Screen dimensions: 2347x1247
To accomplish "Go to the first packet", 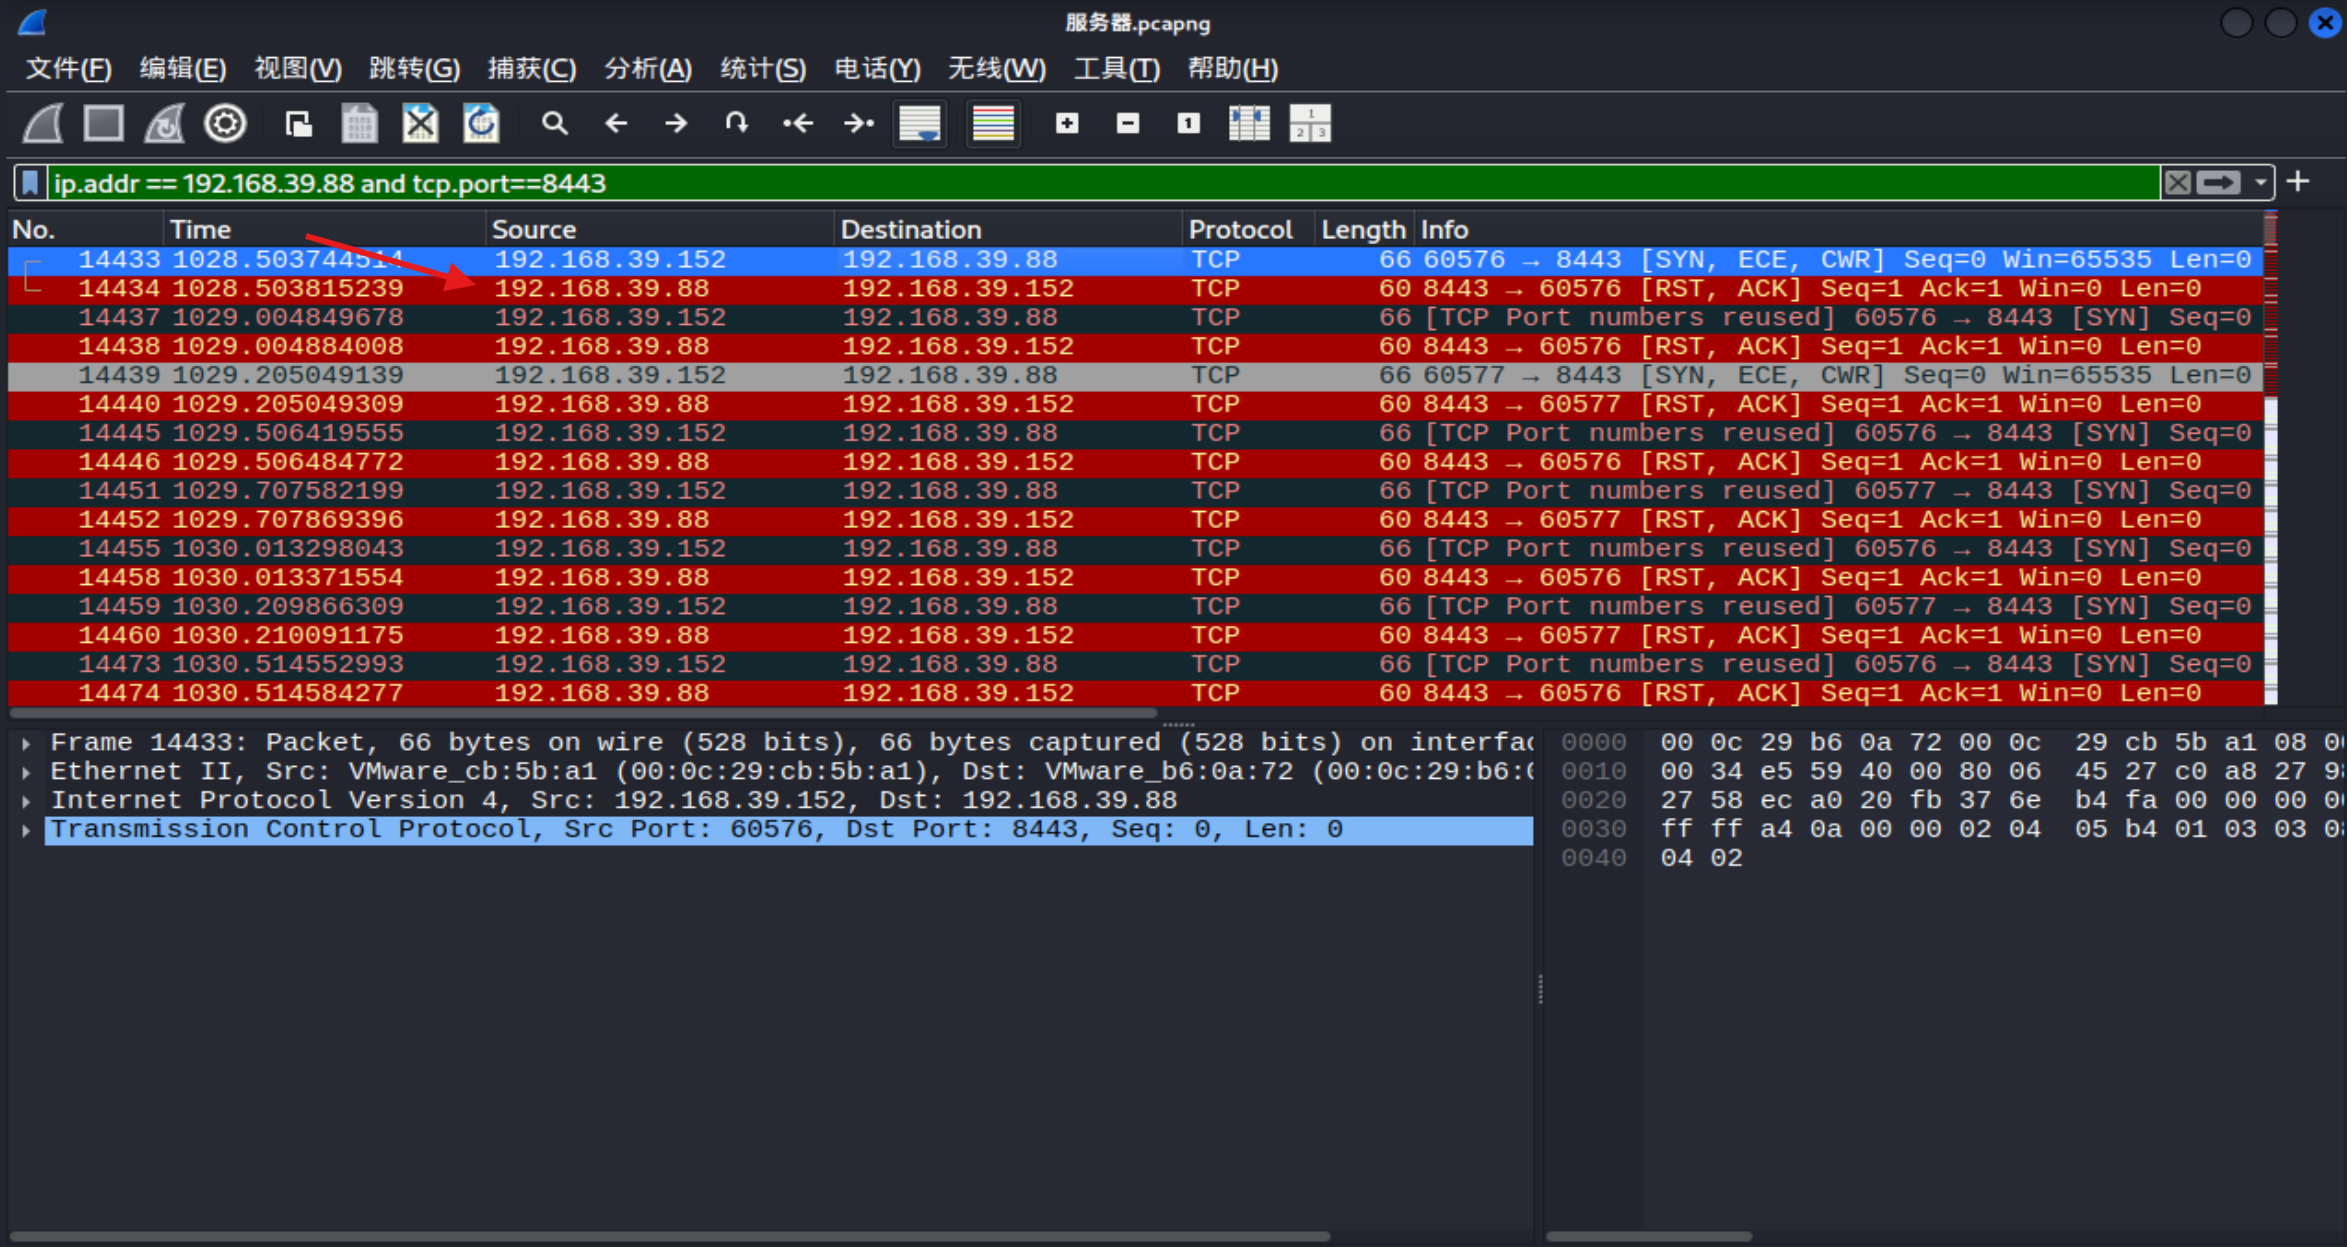I will [798, 124].
